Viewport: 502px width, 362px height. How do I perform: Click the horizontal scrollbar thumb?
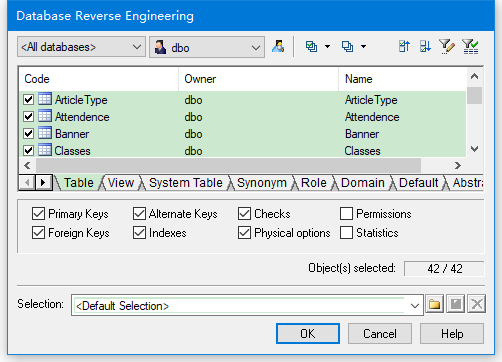click(x=228, y=165)
